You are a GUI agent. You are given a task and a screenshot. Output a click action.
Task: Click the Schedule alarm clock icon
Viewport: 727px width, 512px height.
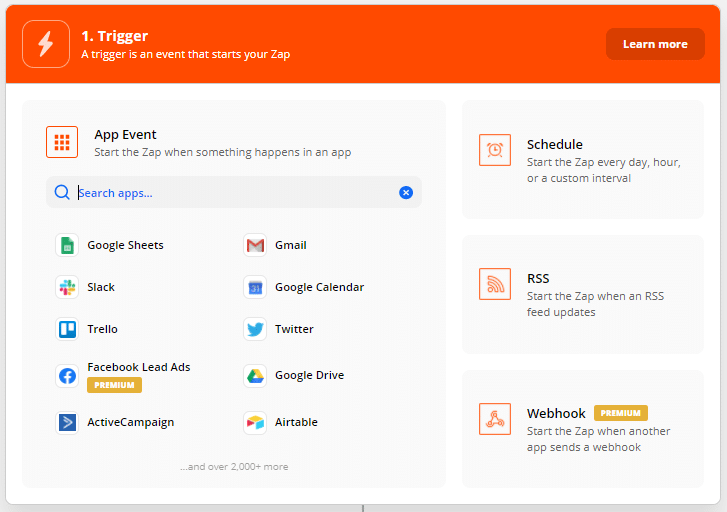point(495,150)
